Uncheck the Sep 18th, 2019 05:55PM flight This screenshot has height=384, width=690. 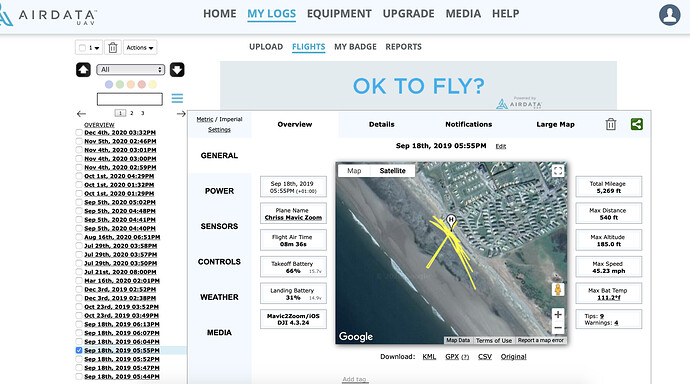[x=79, y=351]
